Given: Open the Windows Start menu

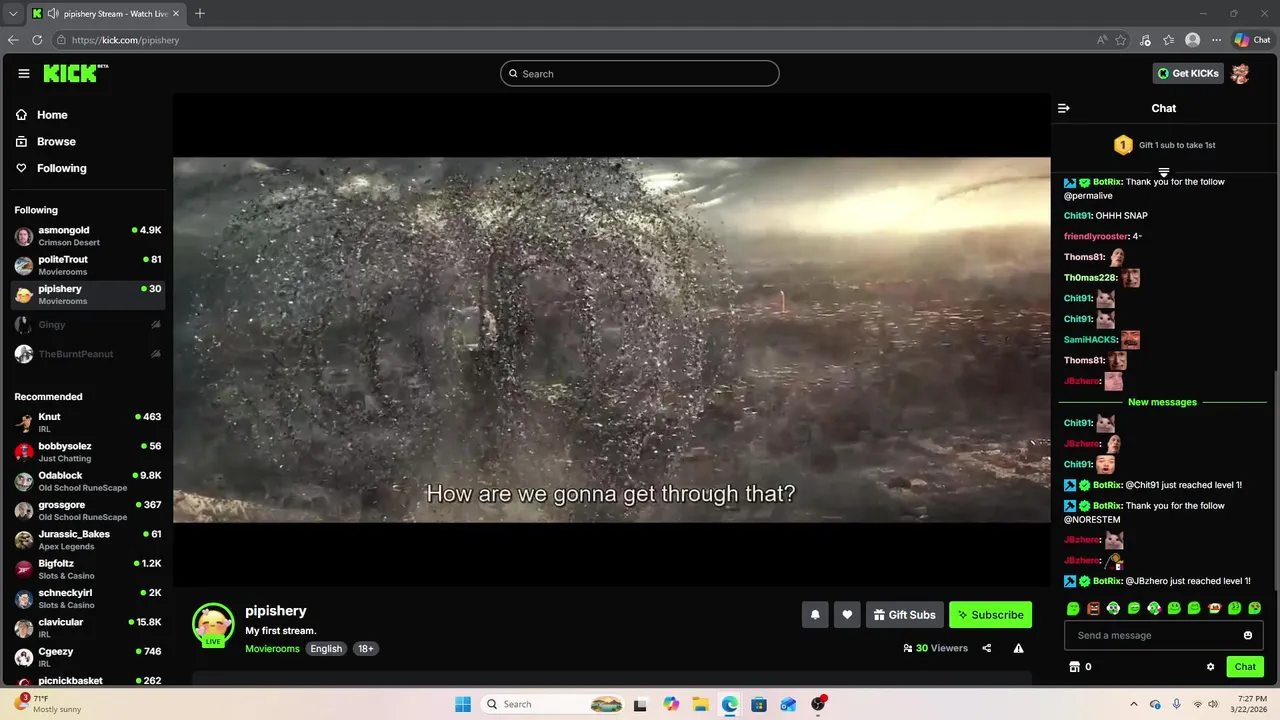Looking at the screenshot, I should click(x=463, y=704).
